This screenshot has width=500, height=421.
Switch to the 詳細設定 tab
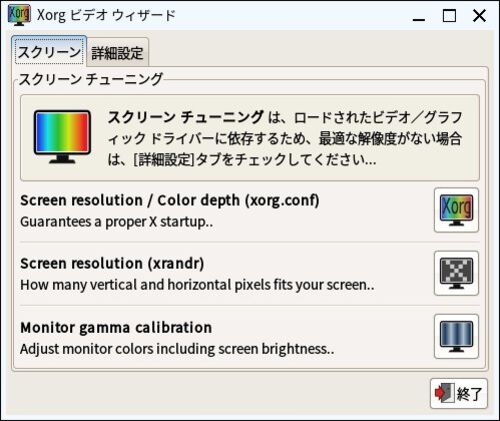pos(117,53)
